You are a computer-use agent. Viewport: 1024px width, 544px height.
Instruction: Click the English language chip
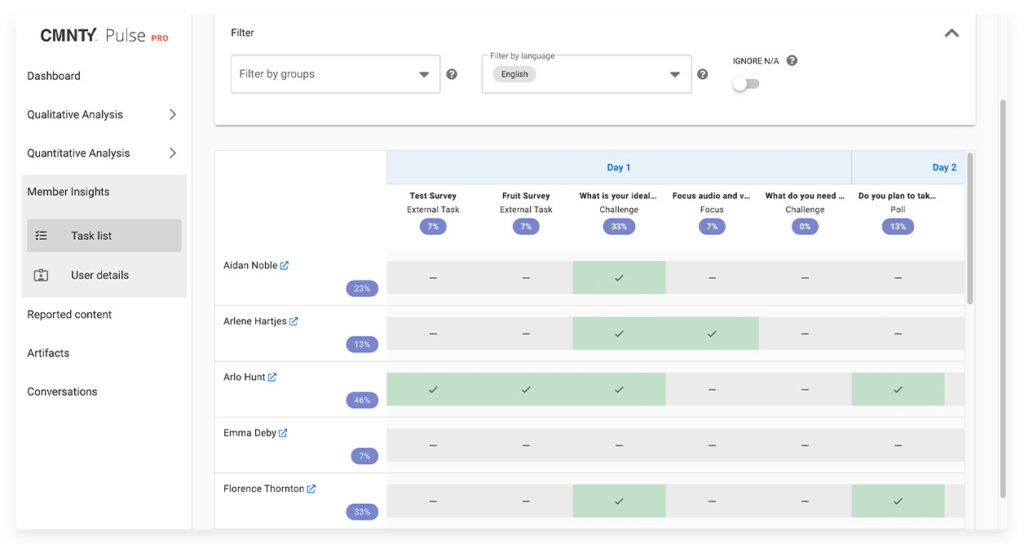[515, 74]
